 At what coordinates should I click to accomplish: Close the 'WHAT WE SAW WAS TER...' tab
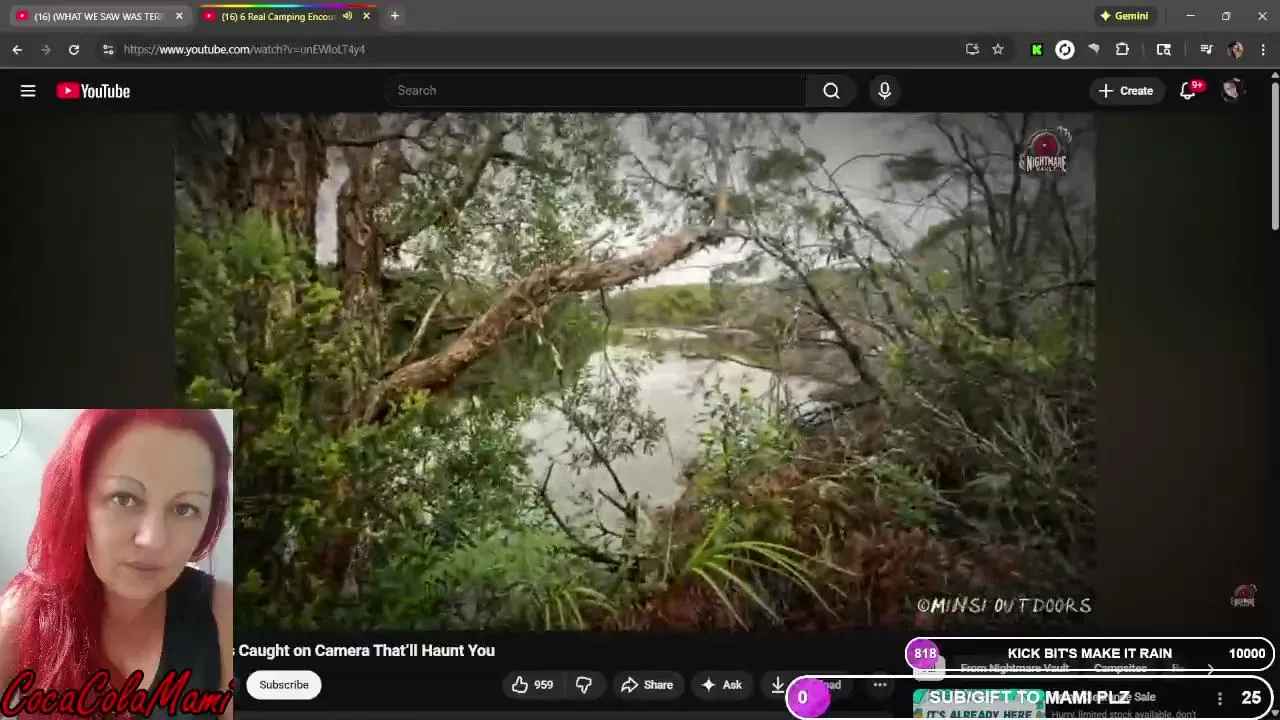(x=179, y=16)
